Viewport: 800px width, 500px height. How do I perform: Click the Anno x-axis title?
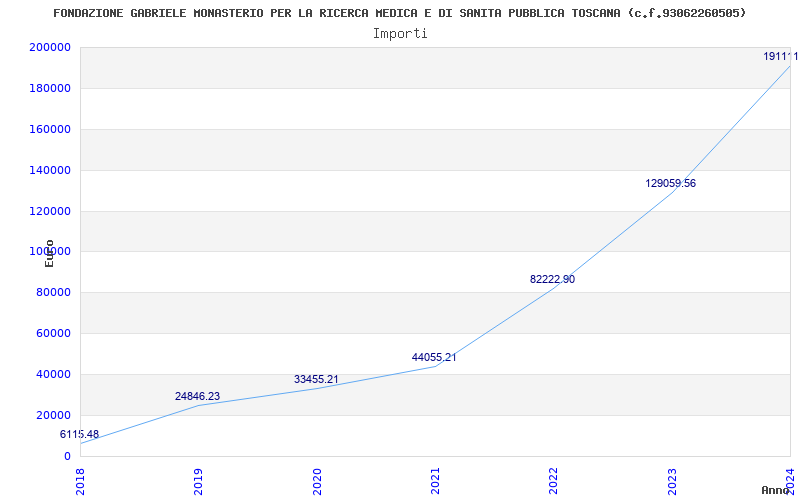776,490
